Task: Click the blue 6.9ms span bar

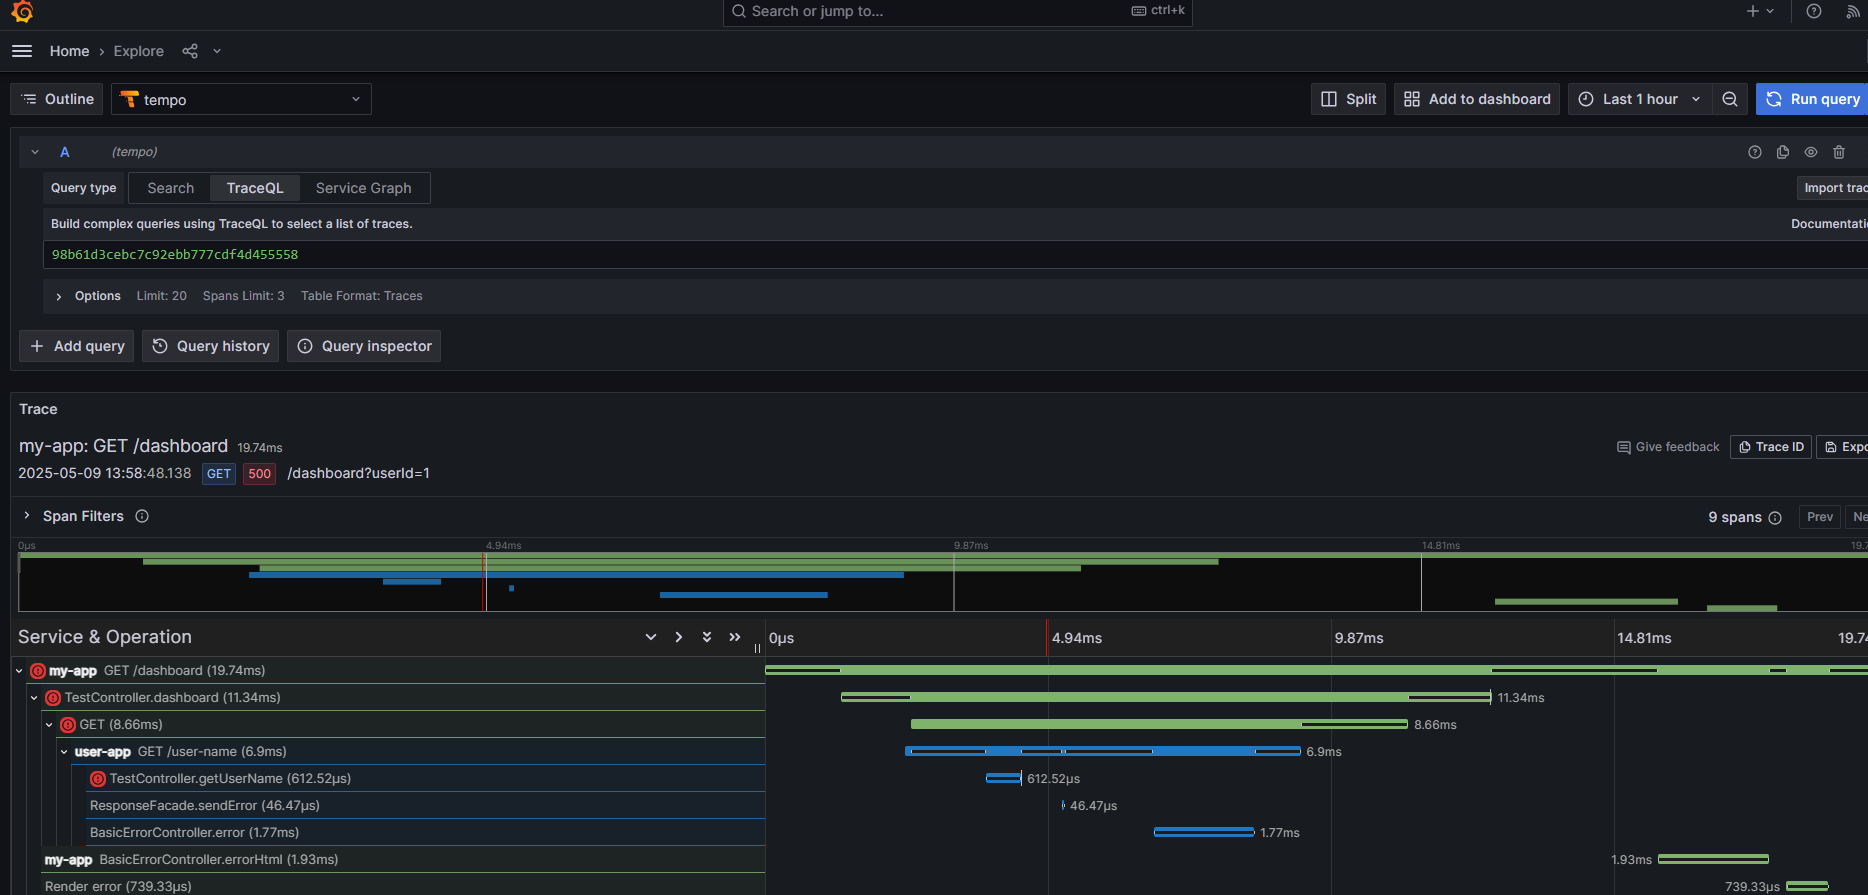Action: [1103, 751]
